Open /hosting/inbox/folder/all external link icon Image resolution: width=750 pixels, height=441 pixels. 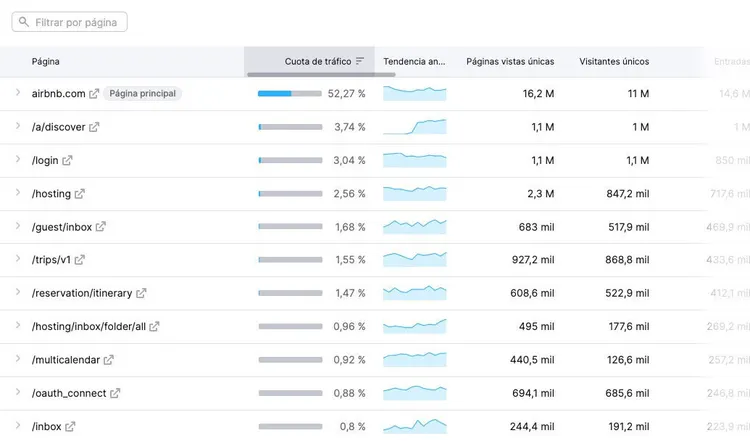coord(154,327)
